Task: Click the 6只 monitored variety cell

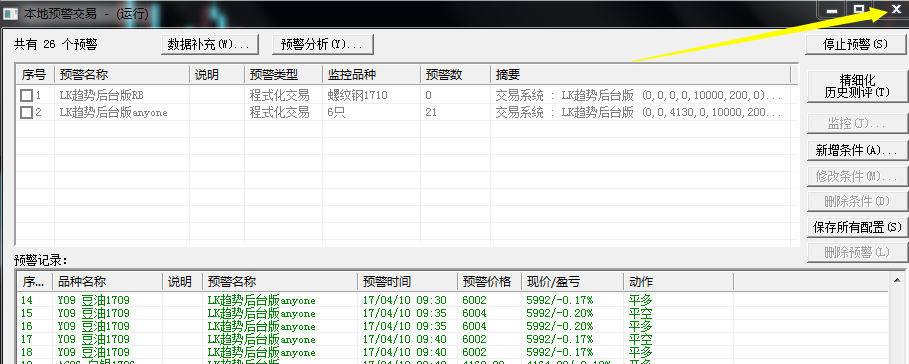Action: (x=337, y=112)
